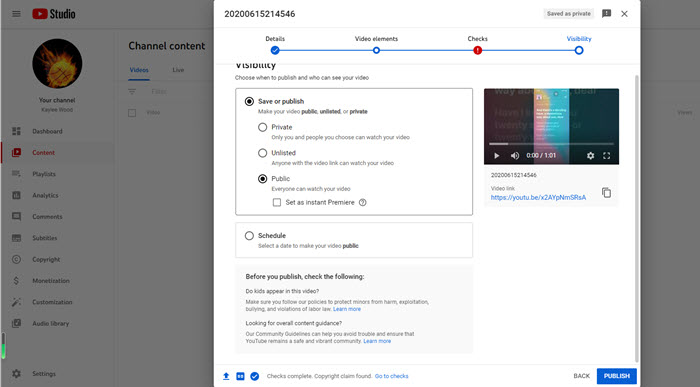
Task: Open the Audio library icon
Action: 17,323
